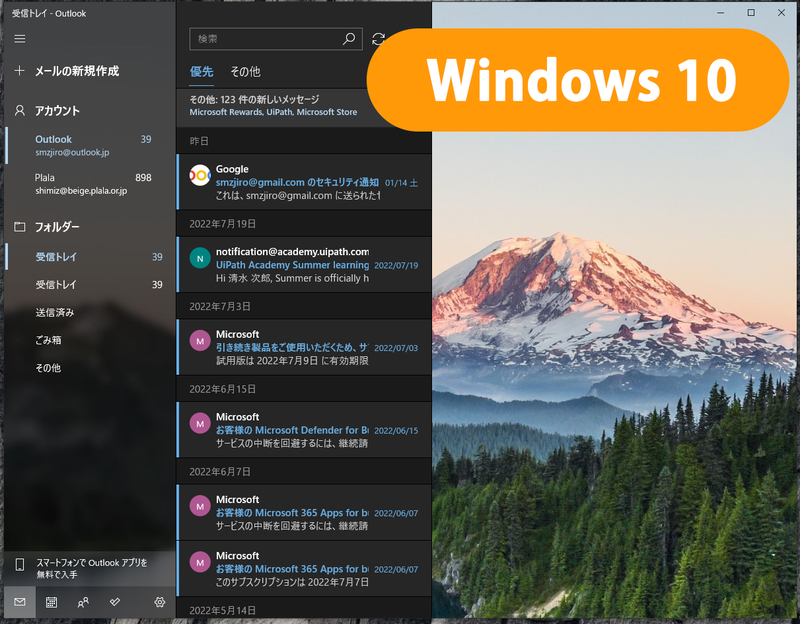Toggle the hamburger navigation menu
This screenshot has height=624, width=800.
point(20,39)
